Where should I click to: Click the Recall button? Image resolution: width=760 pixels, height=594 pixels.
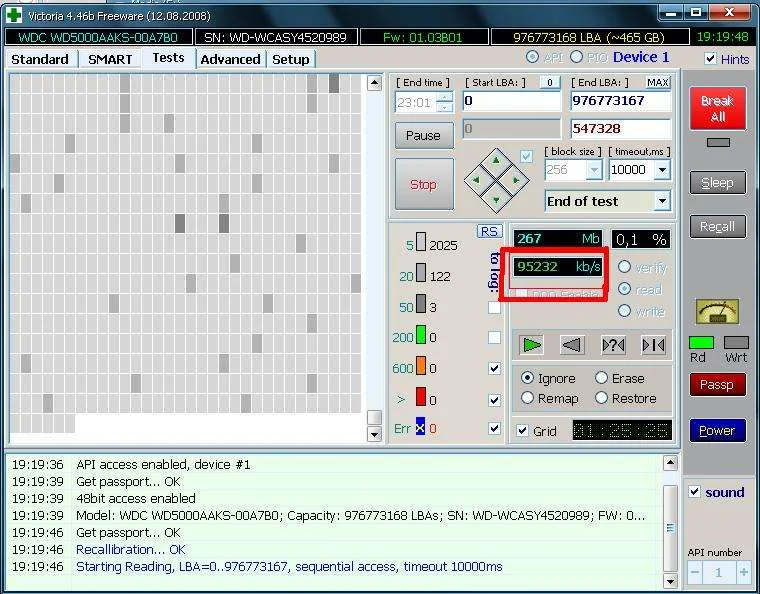coord(718,227)
